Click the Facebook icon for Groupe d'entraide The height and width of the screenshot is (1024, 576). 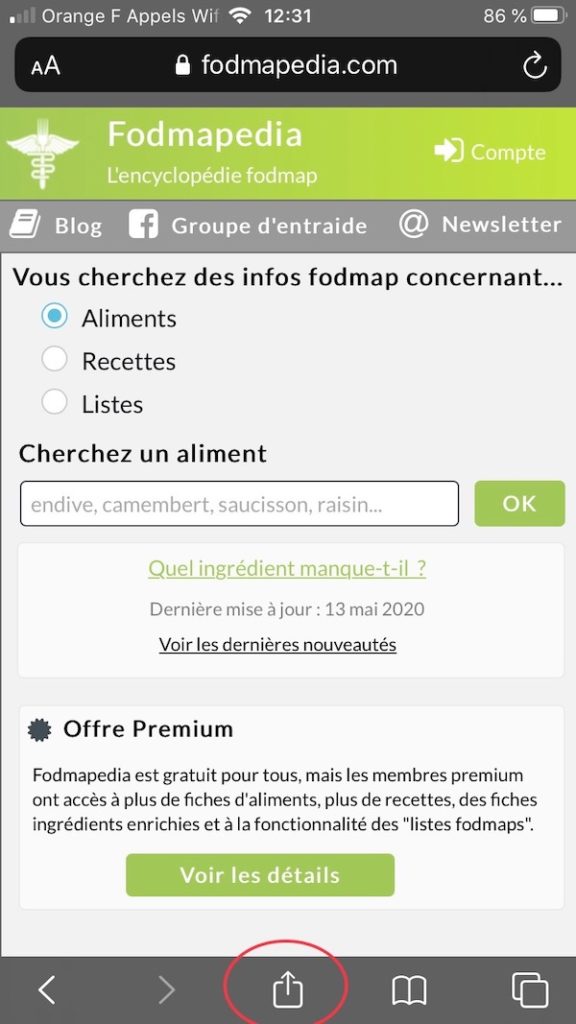(x=144, y=225)
